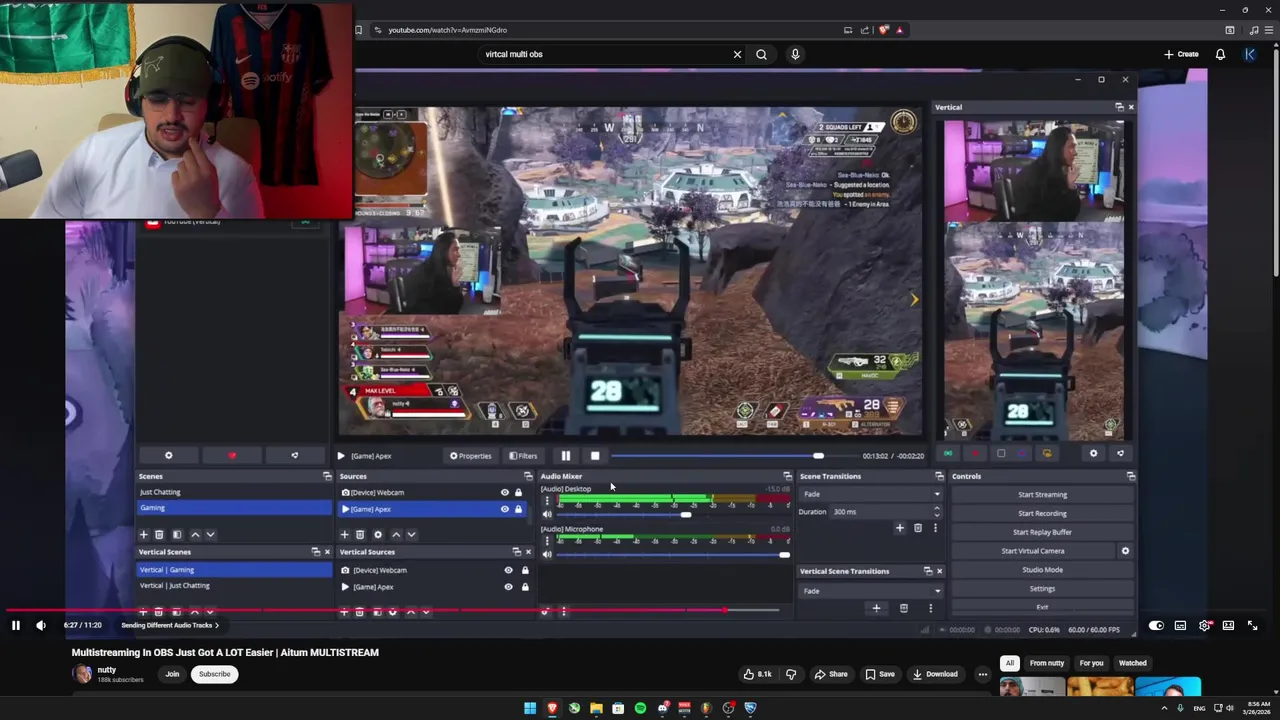Open YouTube subtitles/captions button
The width and height of the screenshot is (1280, 720).
[x=1180, y=625]
